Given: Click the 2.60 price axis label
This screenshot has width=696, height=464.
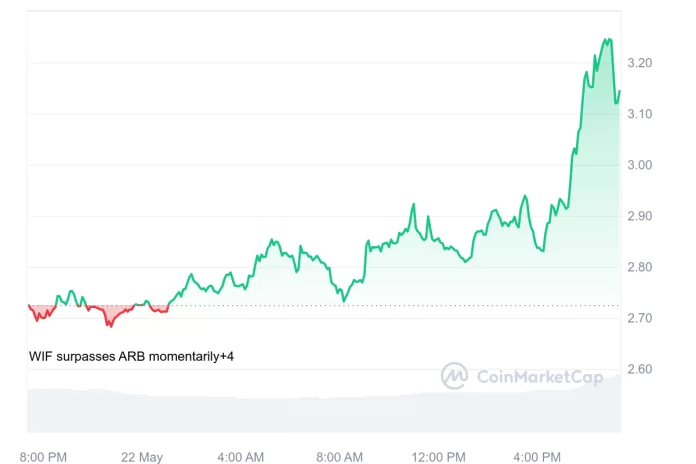Looking at the screenshot, I should pos(638,369).
